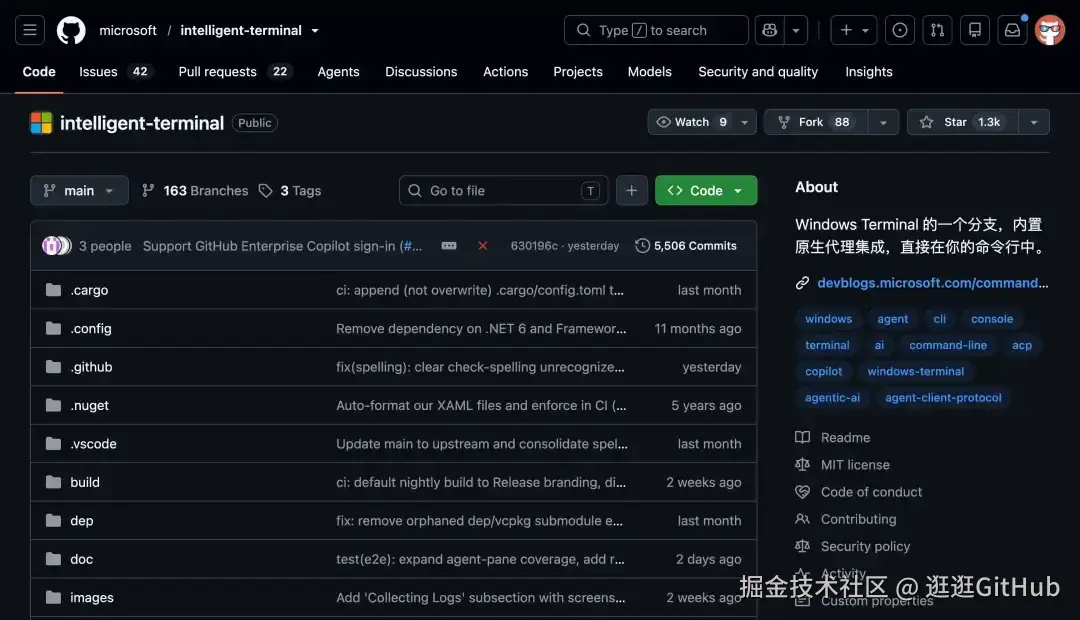Viewport: 1080px width, 620px height.
Task: Switch to the Agents tab
Action: [338, 72]
